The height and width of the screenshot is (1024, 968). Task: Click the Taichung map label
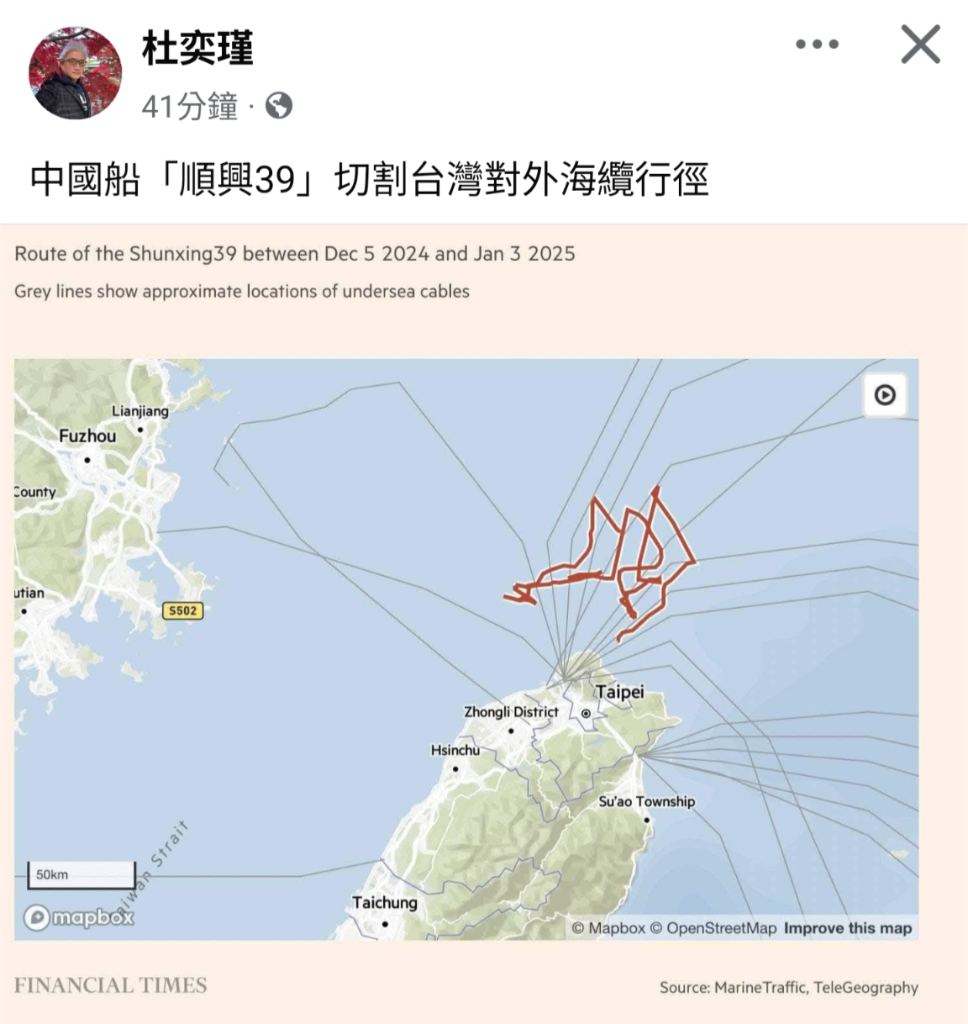pos(385,903)
